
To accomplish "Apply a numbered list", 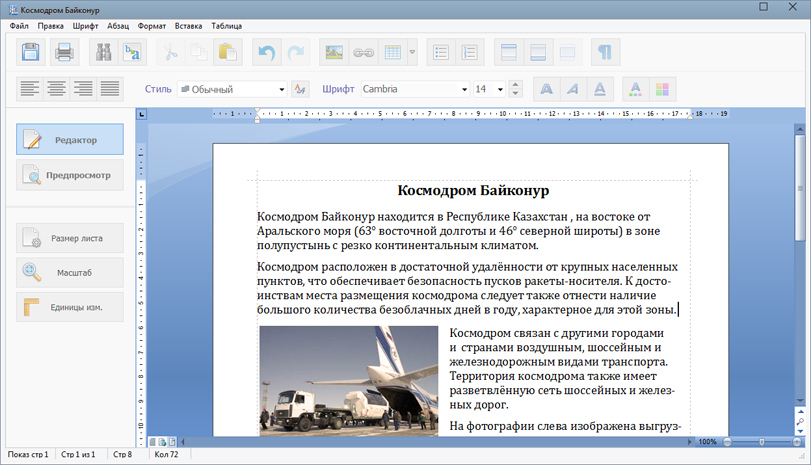I will click(x=470, y=52).
